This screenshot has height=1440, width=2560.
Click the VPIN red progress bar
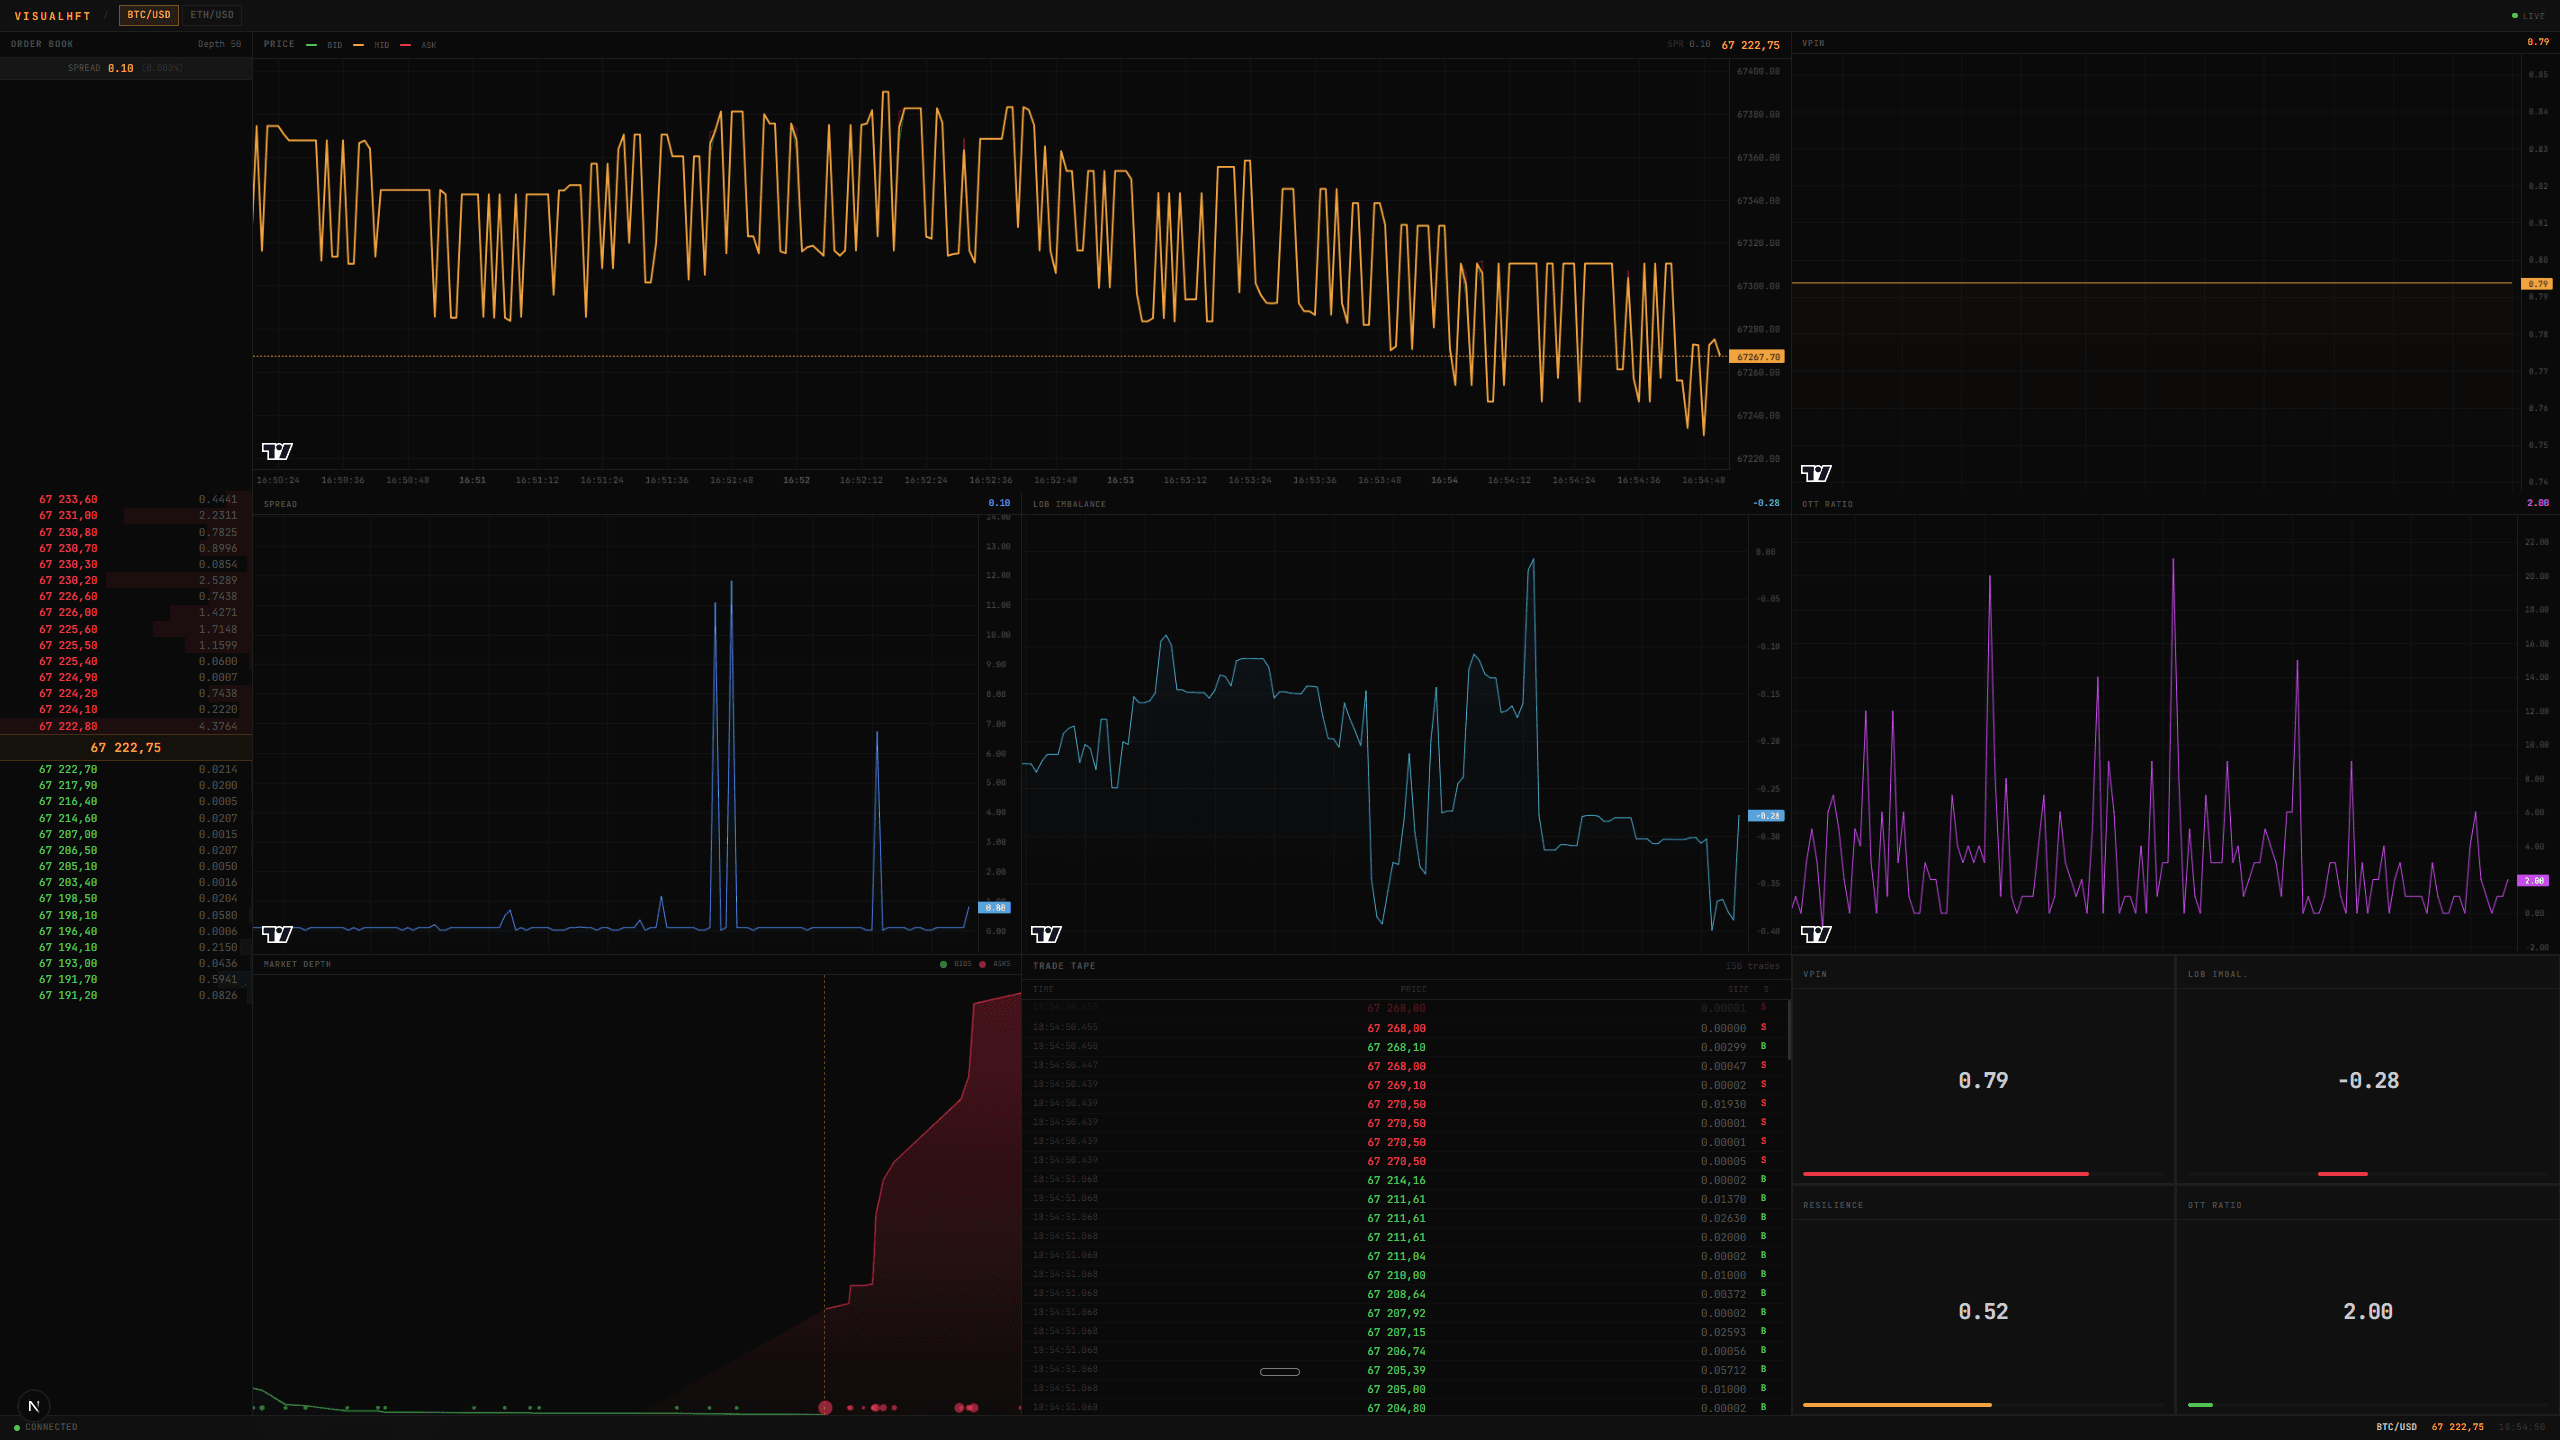(1945, 1174)
